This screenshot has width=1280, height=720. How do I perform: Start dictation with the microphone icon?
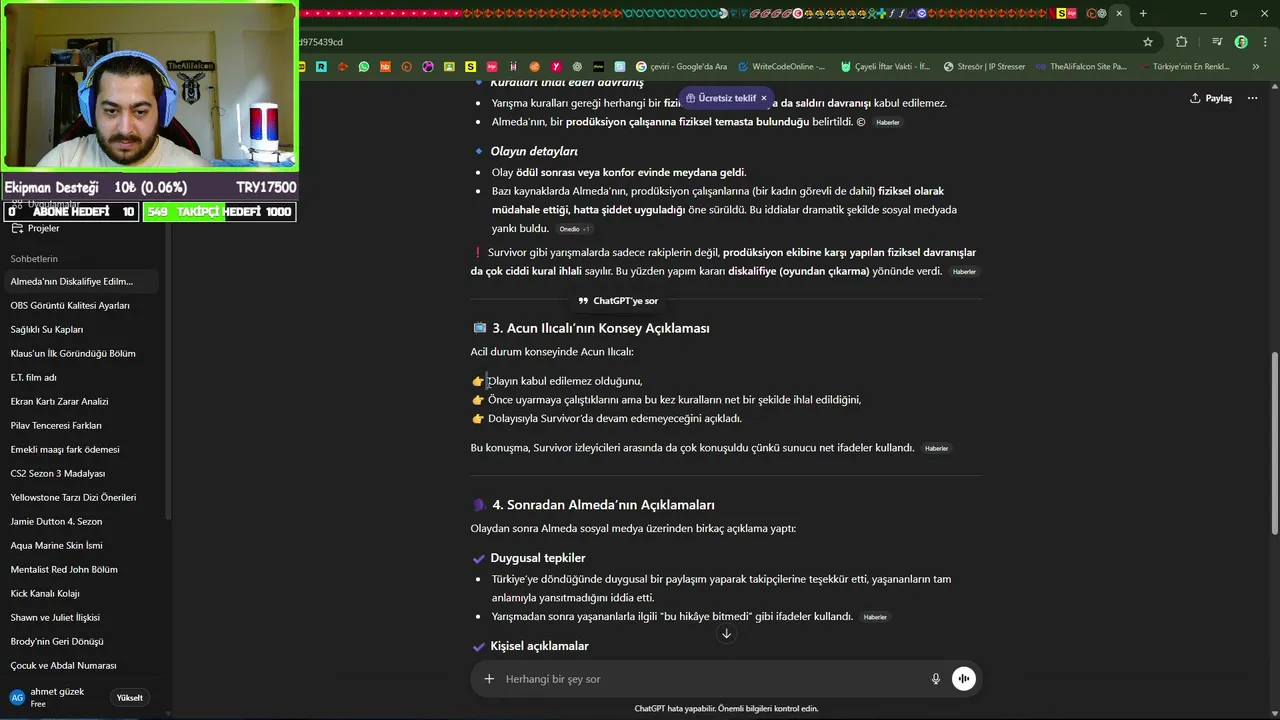click(x=936, y=679)
